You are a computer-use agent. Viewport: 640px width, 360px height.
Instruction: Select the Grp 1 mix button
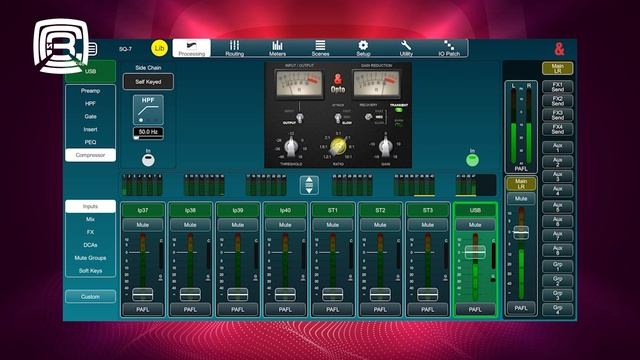[558, 267]
